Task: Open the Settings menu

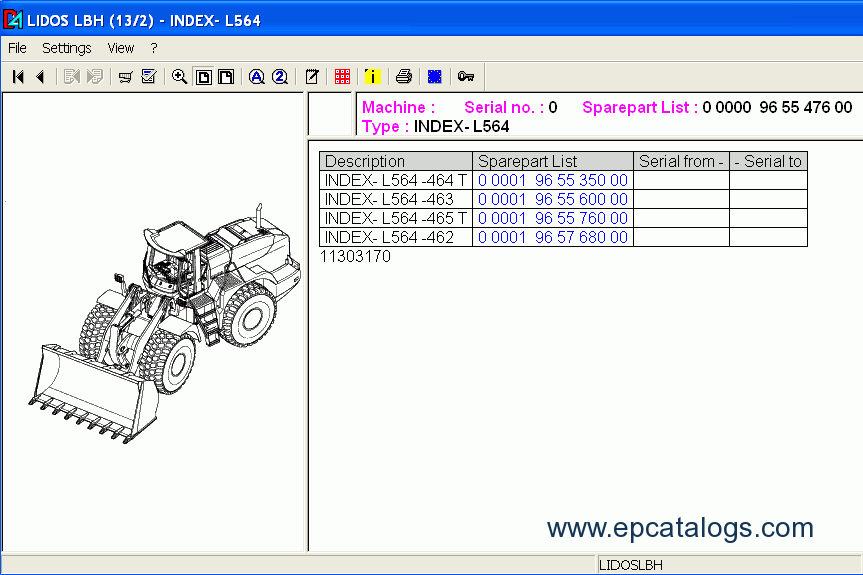Action: point(67,48)
